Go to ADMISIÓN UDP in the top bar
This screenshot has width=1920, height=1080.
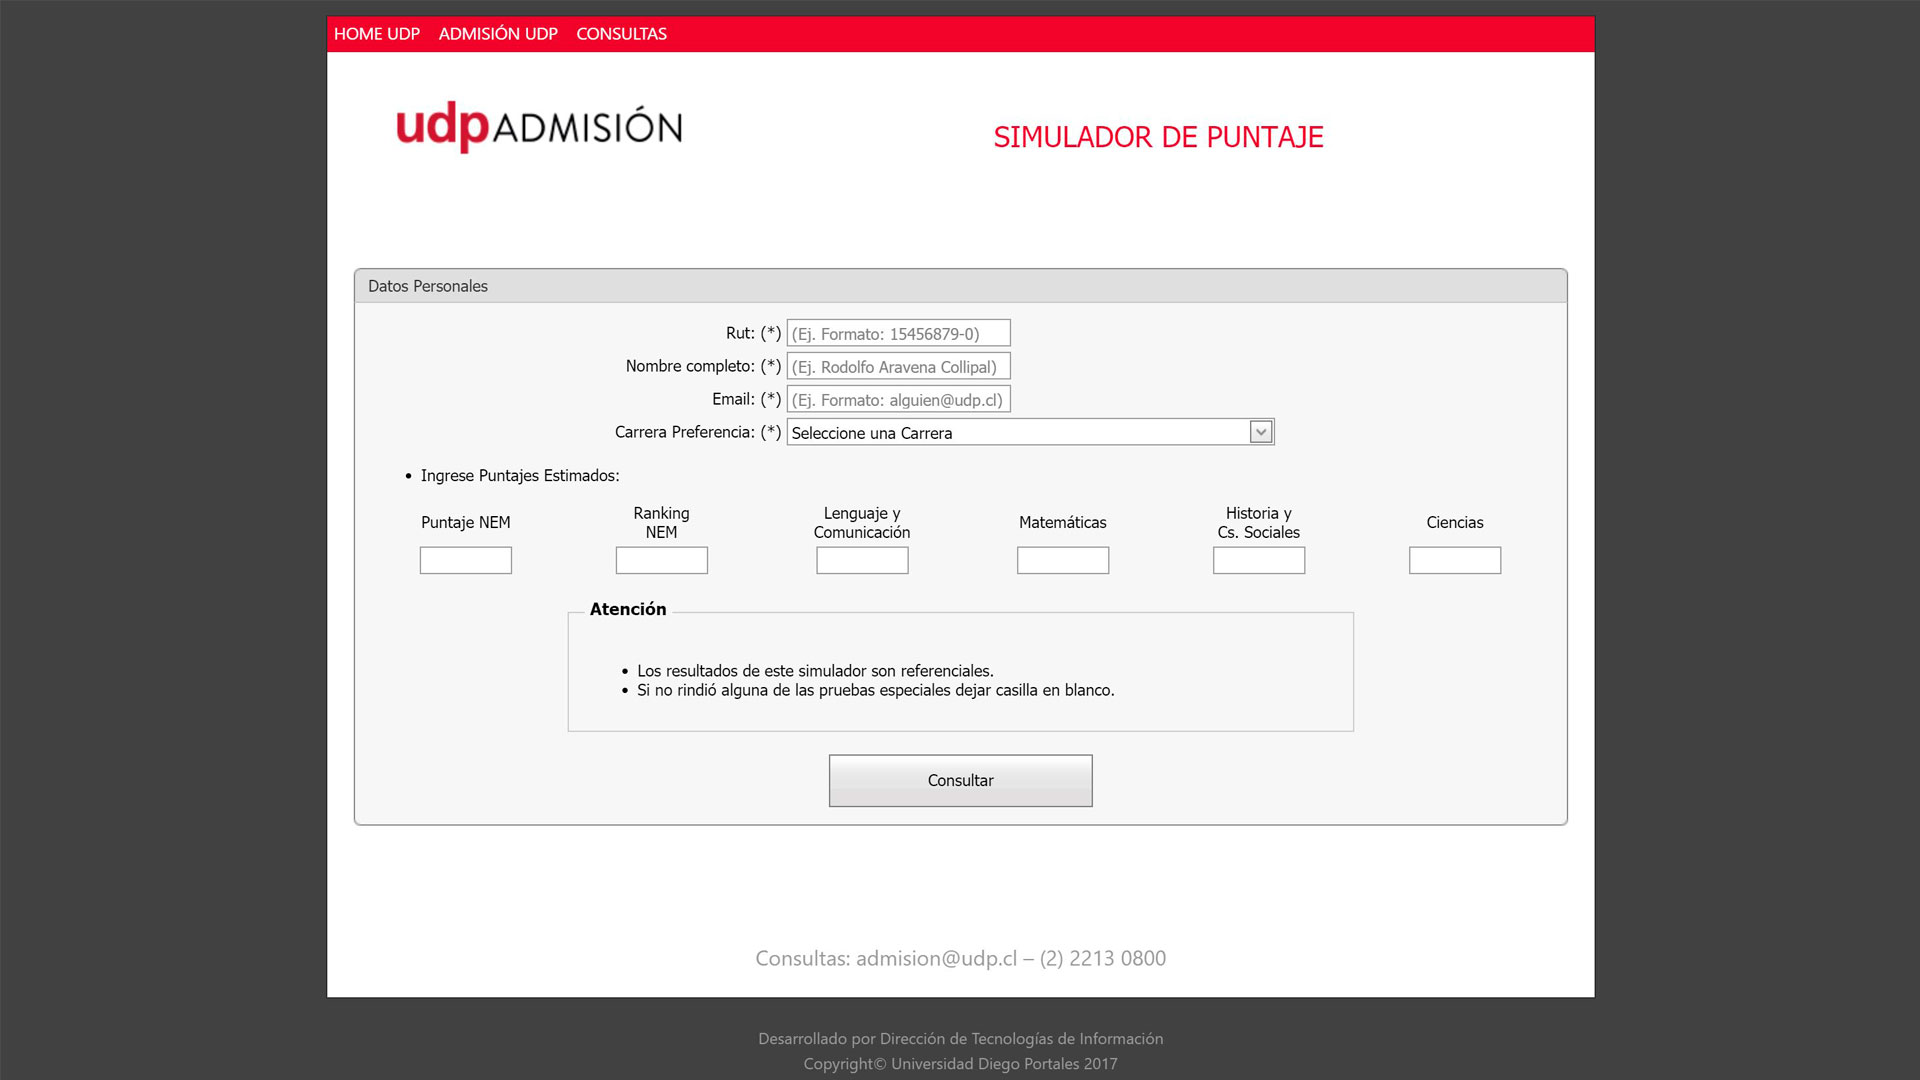click(x=498, y=34)
